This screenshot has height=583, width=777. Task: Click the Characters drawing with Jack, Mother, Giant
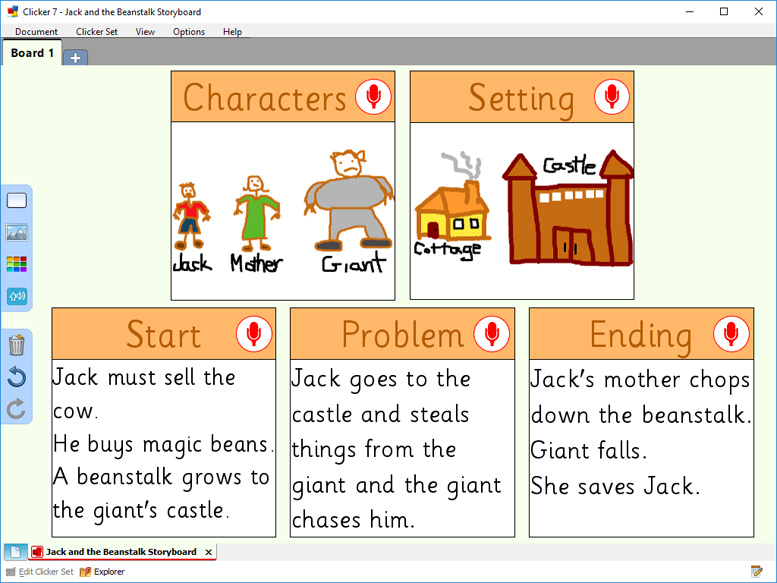(x=283, y=210)
